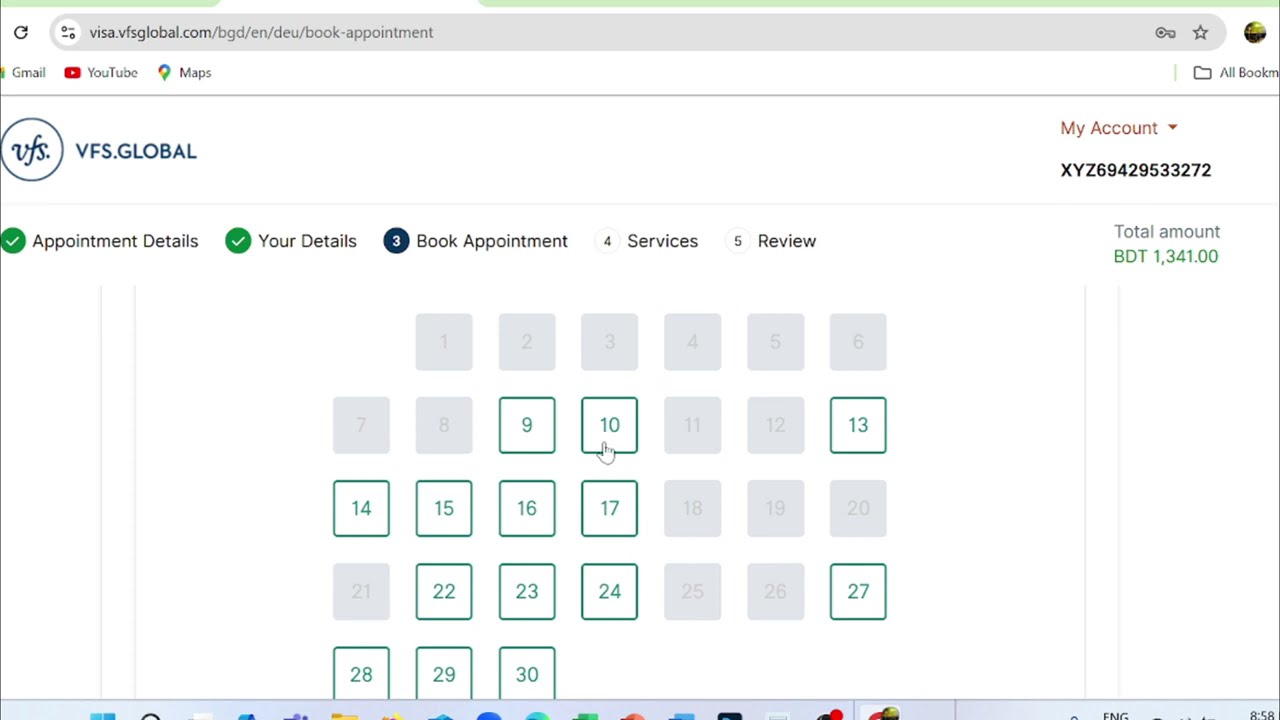Click the BDT 1,341.00 amount

[x=1166, y=256]
